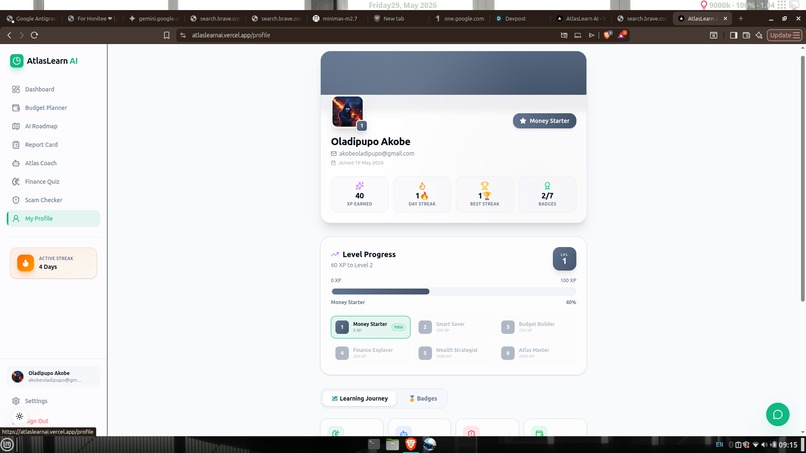The image size is (806, 453).
Task: Open Brave Wallet icon in toolbar
Action: (x=746, y=35)
